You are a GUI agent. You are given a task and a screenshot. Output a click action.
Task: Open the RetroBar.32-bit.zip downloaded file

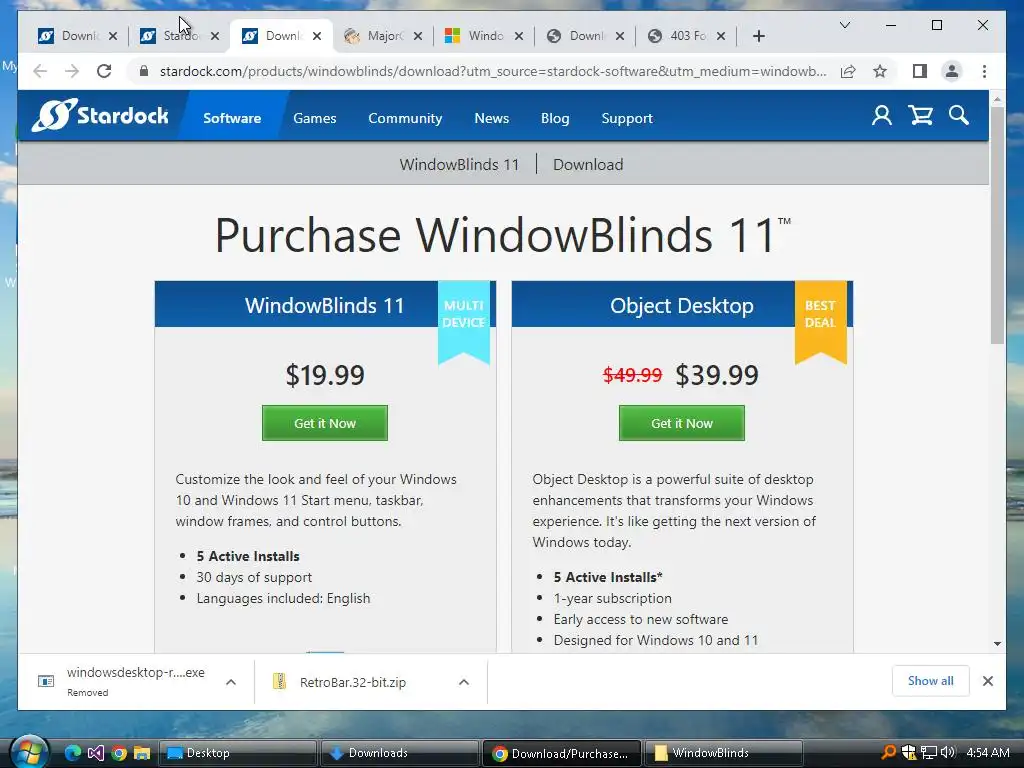pos(353,682)
